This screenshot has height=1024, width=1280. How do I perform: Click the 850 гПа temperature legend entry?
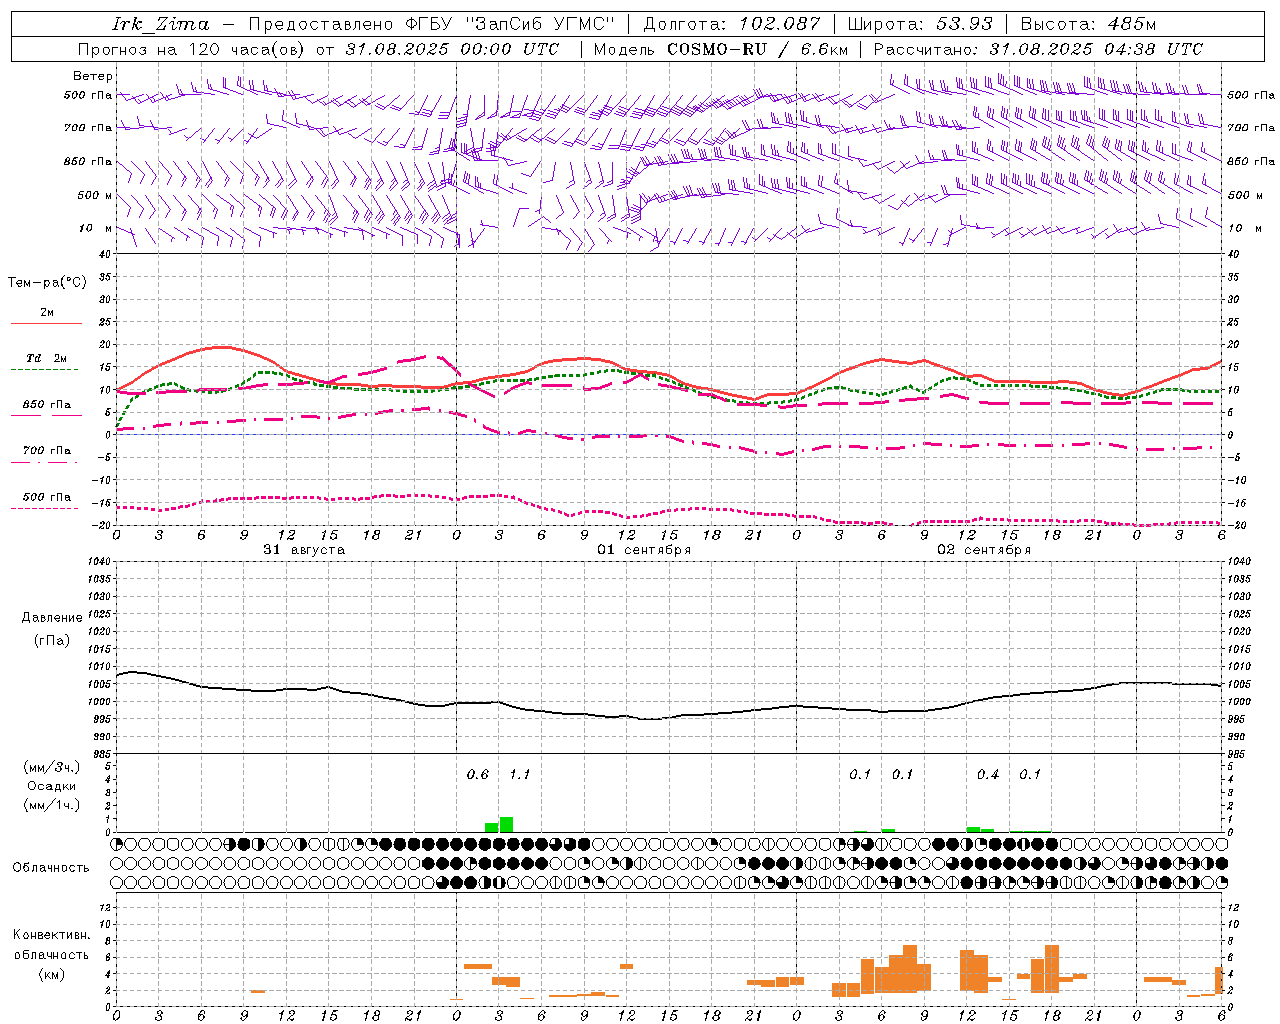[46, 405]
